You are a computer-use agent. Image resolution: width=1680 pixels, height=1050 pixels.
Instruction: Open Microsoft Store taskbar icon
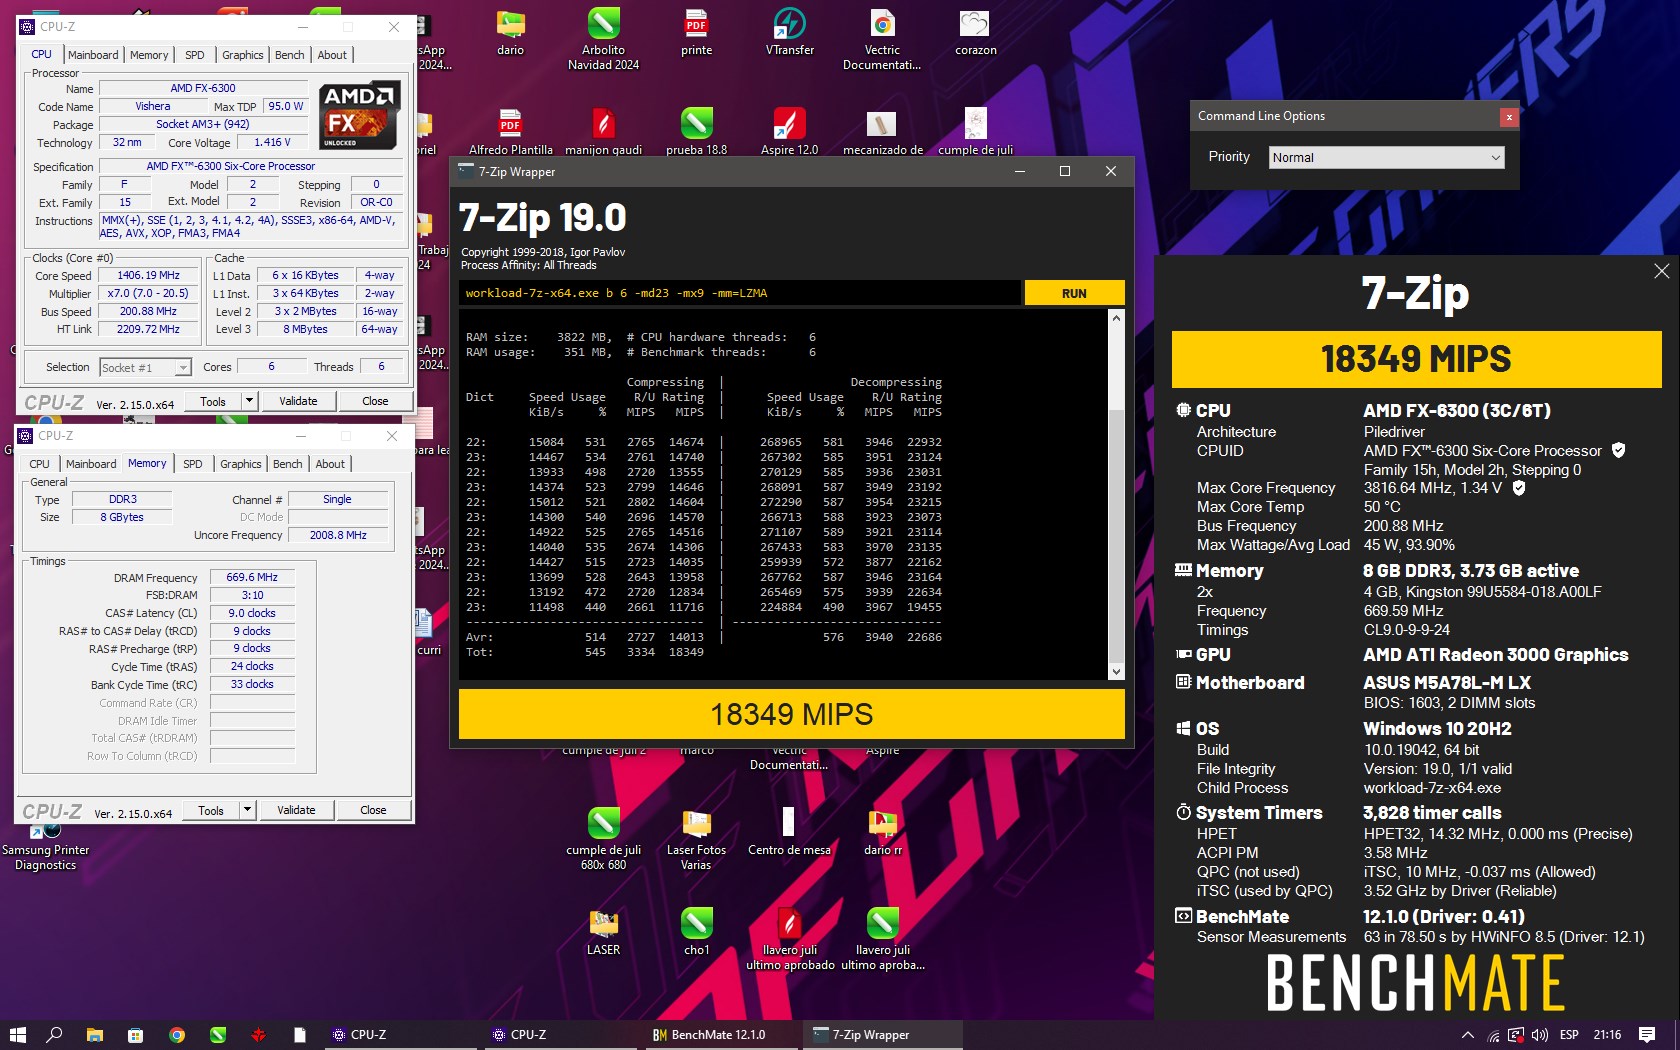coord(136,1035)
